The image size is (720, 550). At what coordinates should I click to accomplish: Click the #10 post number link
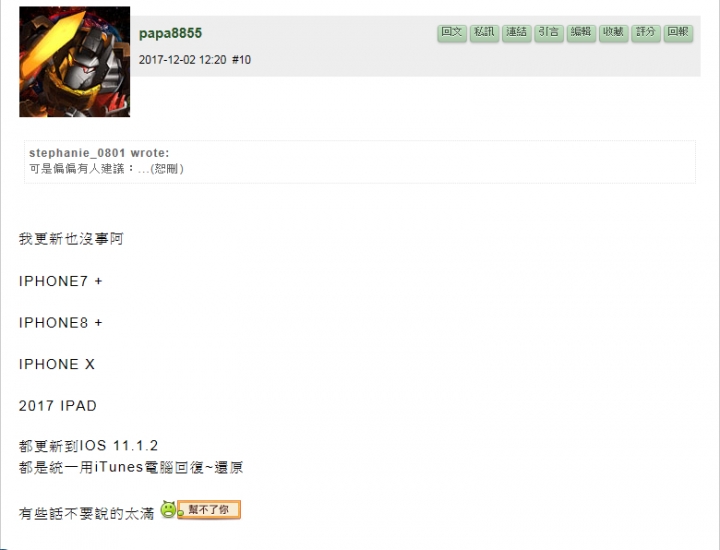coord(242,60)
